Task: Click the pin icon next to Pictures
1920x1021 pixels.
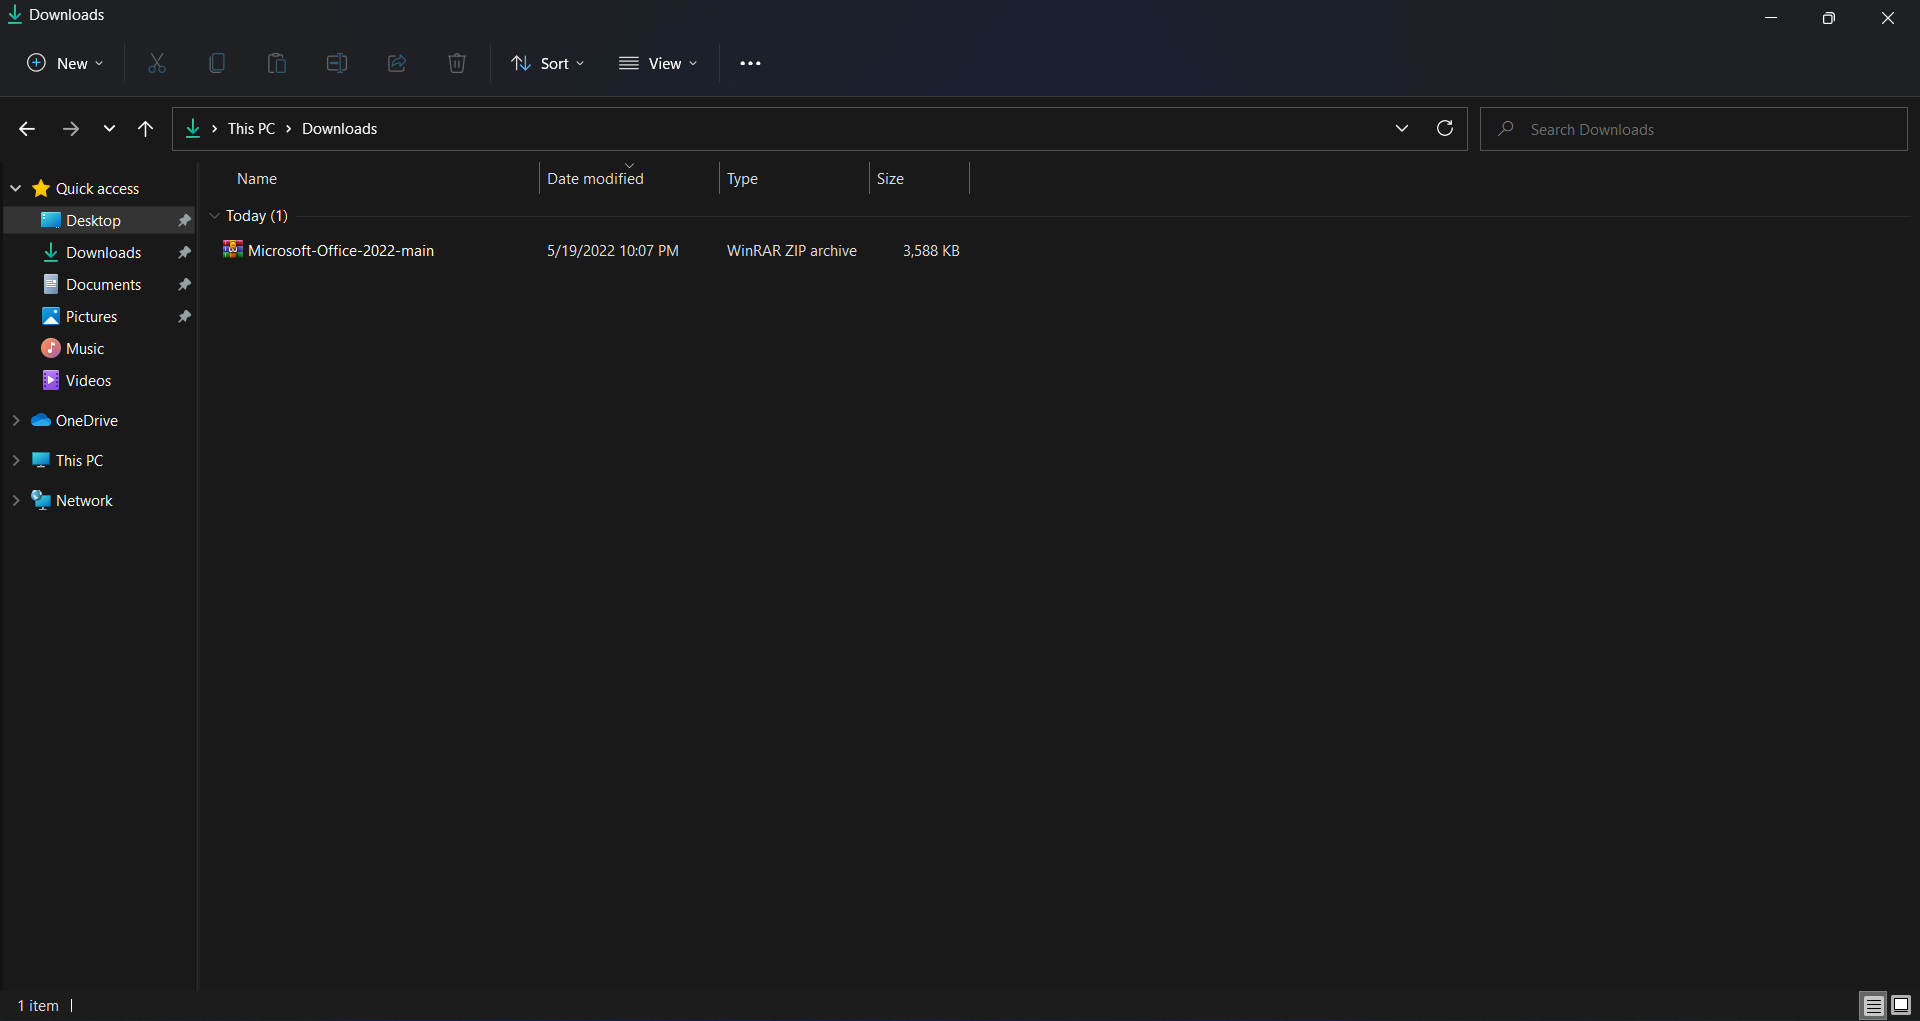Action: pos(184,316)
